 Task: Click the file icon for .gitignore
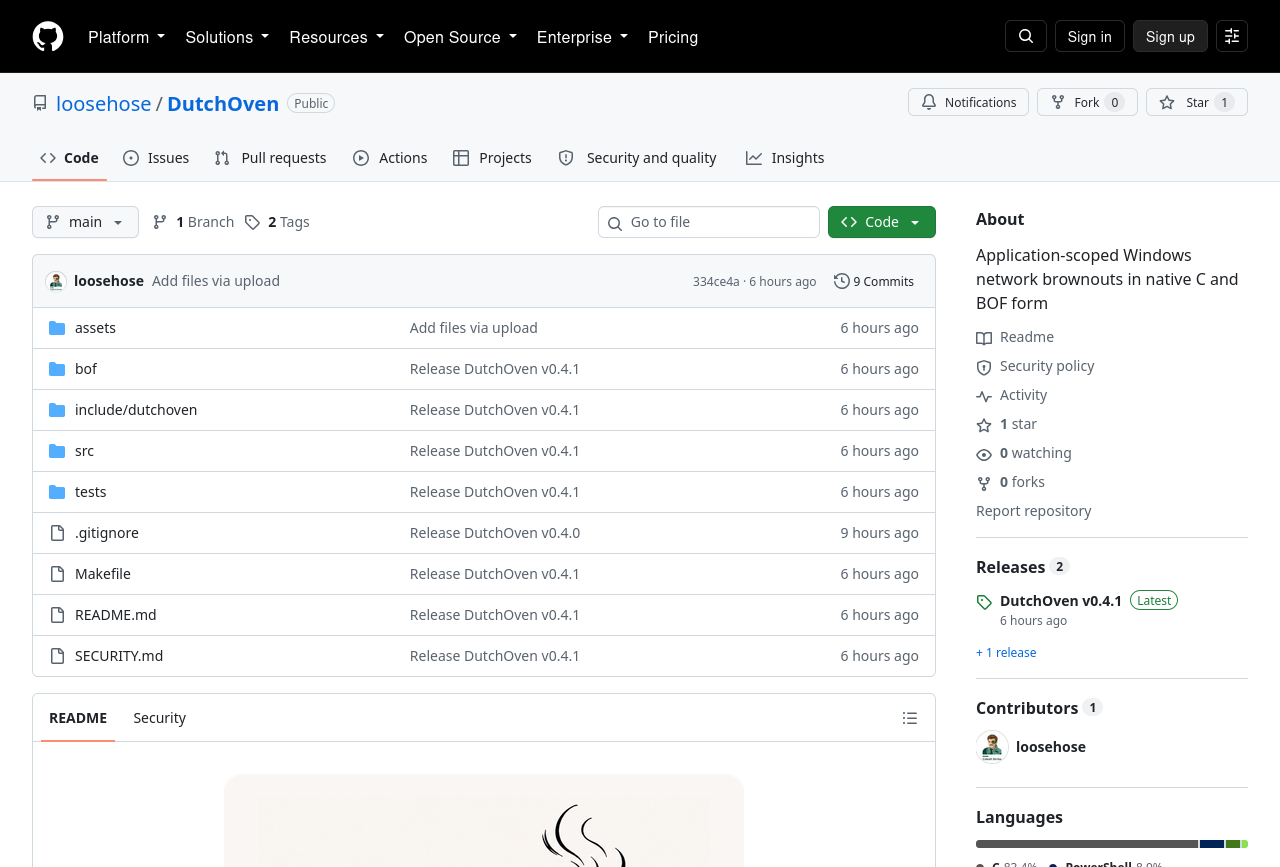[x=57, y=533]
